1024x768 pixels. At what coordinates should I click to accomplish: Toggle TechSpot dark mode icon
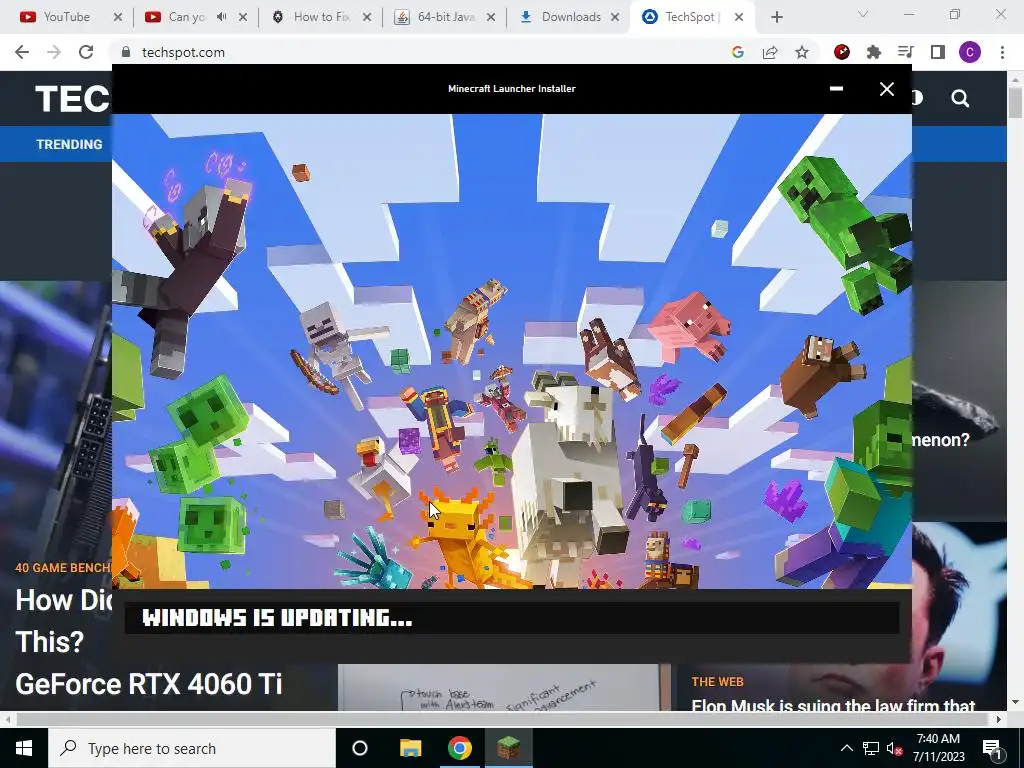[918, 98]
